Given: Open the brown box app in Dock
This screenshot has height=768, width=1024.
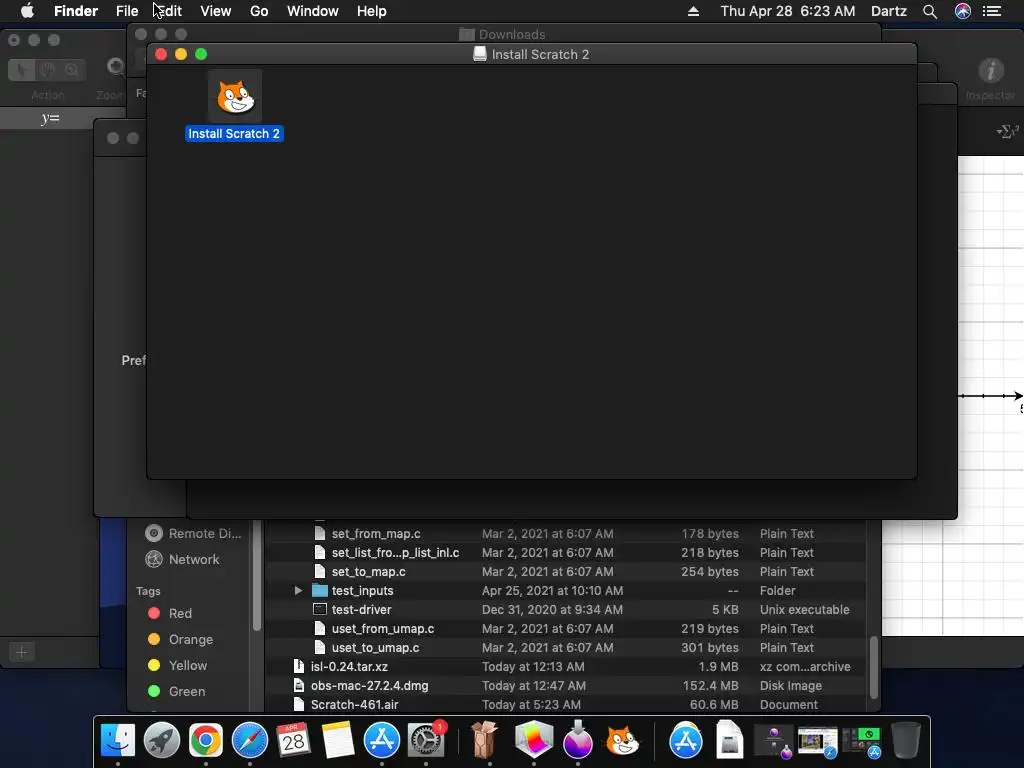Looking at the screenshot, I should [x=484, y=740].
